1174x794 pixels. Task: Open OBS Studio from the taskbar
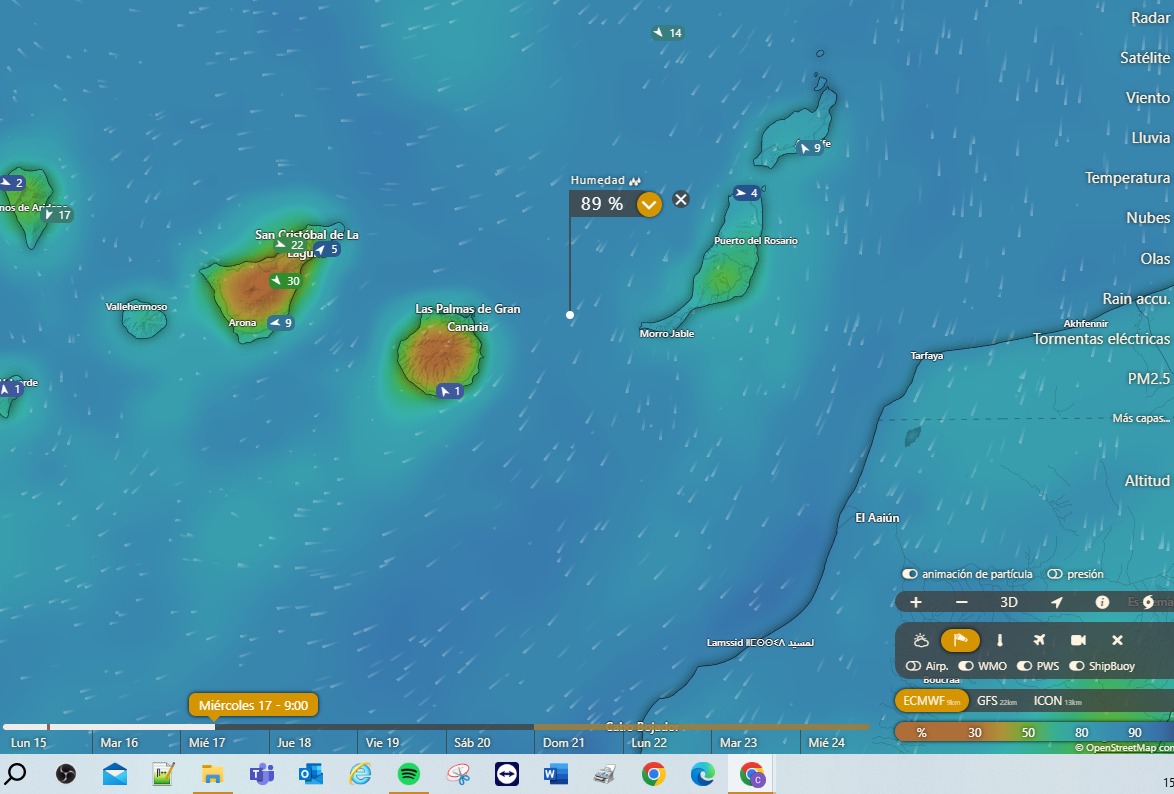point(66,774)
